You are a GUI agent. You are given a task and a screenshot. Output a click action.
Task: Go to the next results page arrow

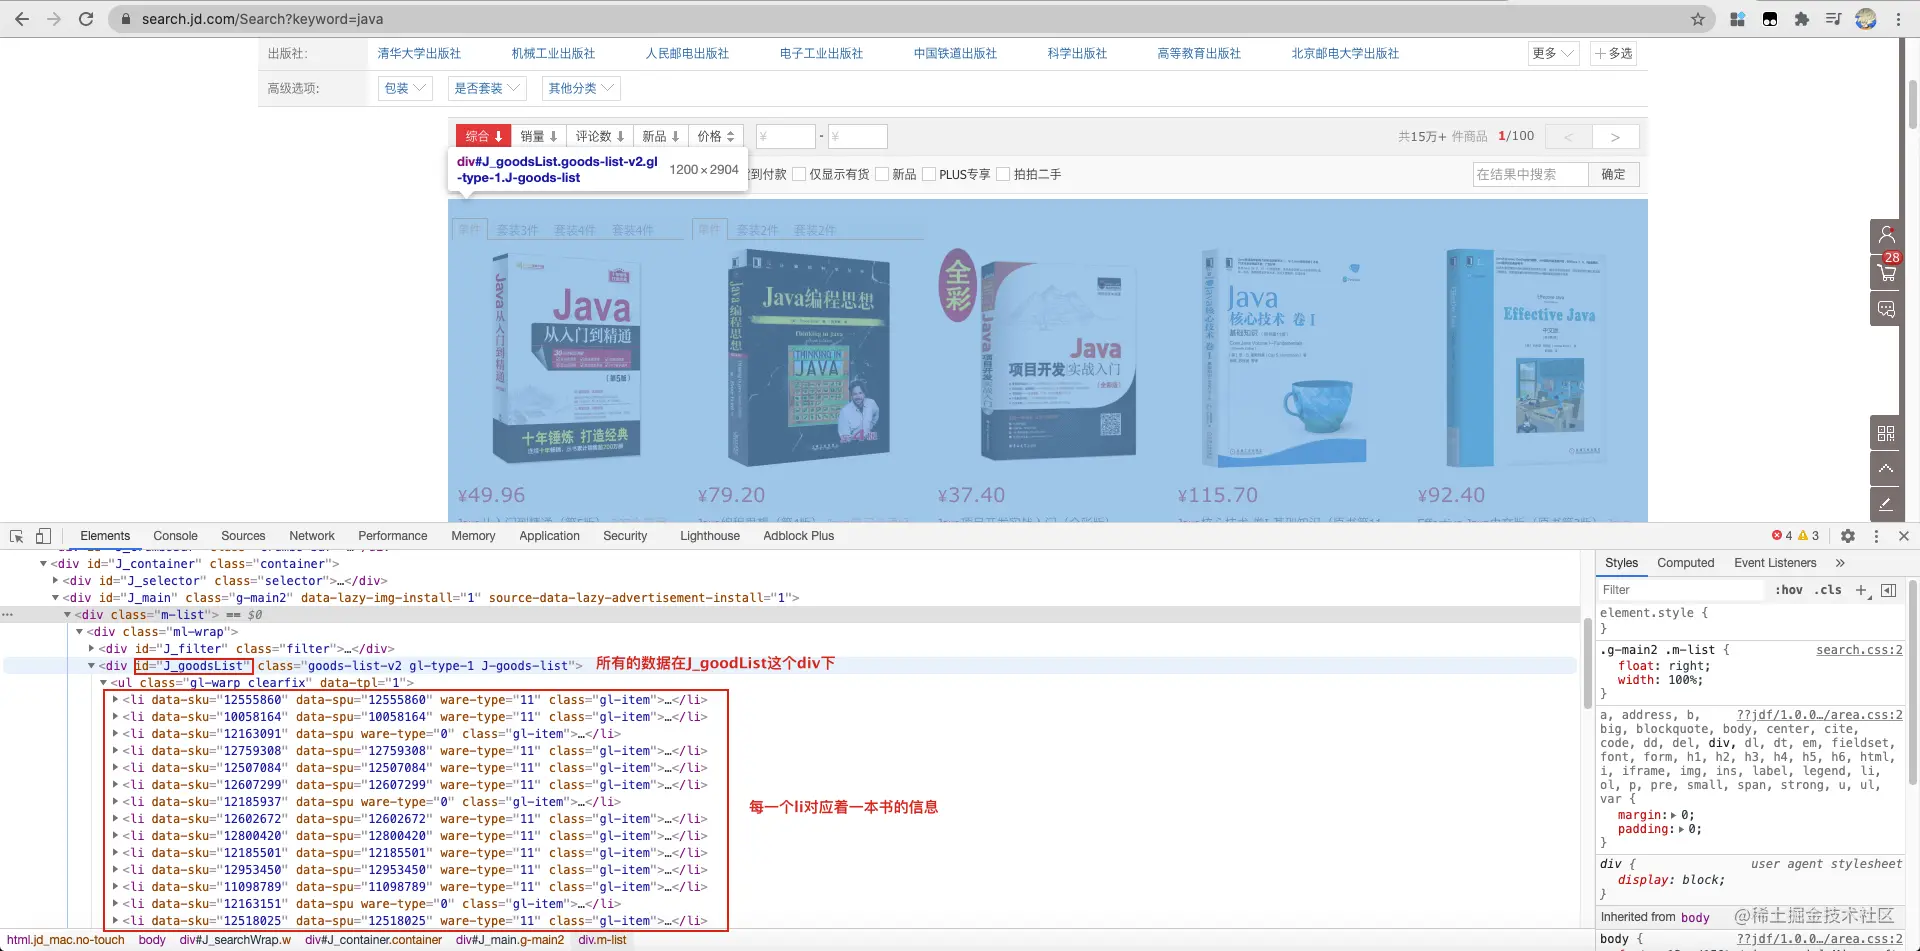[1616, 137]
